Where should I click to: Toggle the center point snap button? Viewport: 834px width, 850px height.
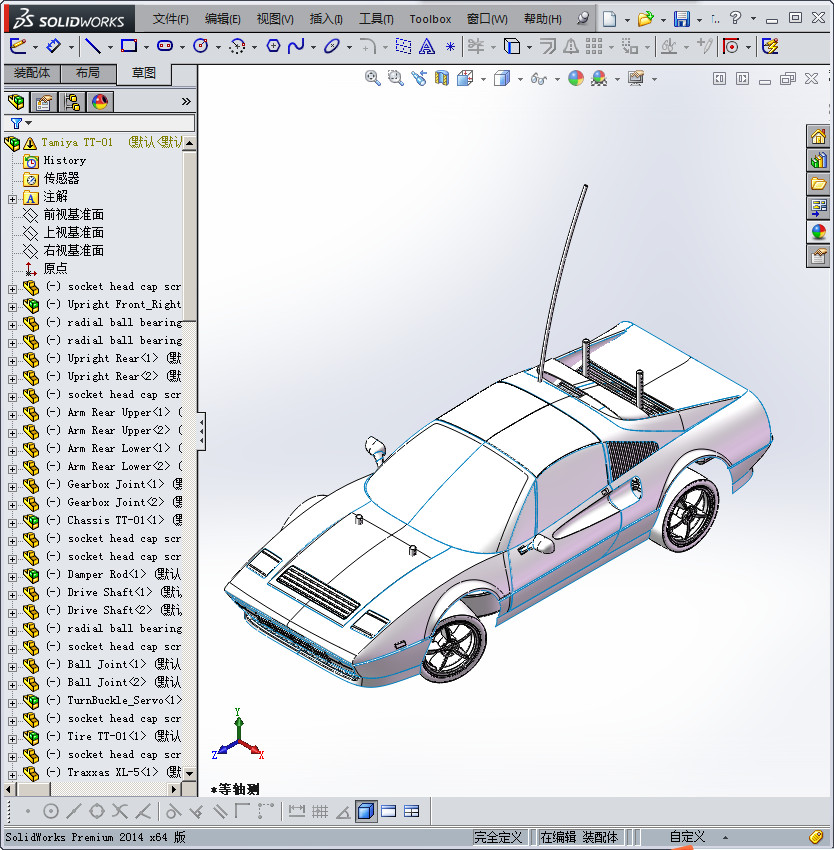click(x=50, y=812)
